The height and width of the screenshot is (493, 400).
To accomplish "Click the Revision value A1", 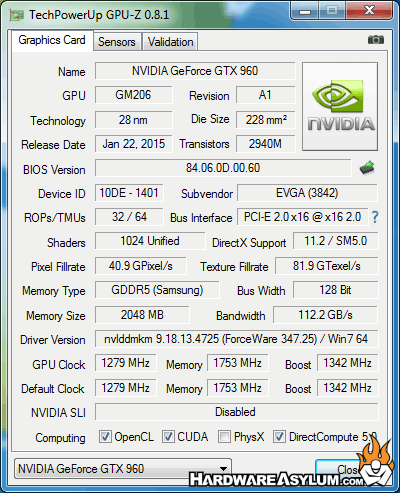I will click(x=265, y=95).
